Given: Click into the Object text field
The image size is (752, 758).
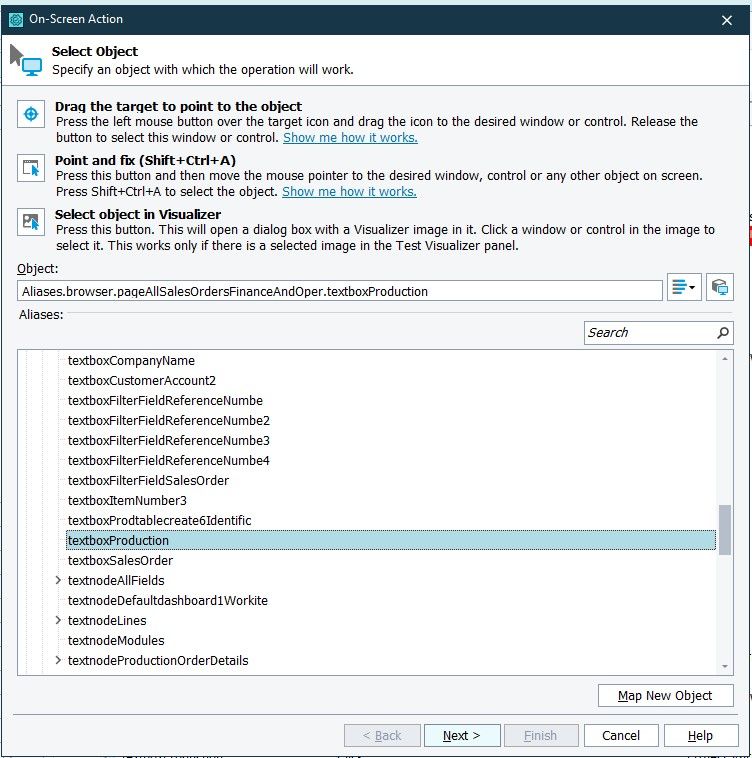Looking at the screenshot, I should coord(340,291).
